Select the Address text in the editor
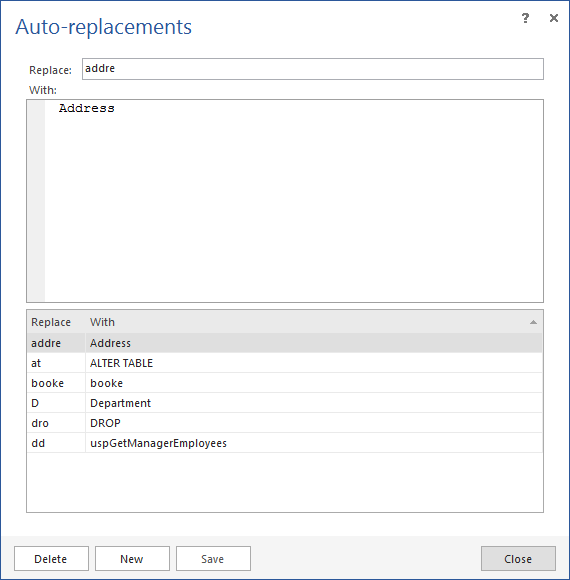This screenshot has width=570, height=580. (87, 108)
